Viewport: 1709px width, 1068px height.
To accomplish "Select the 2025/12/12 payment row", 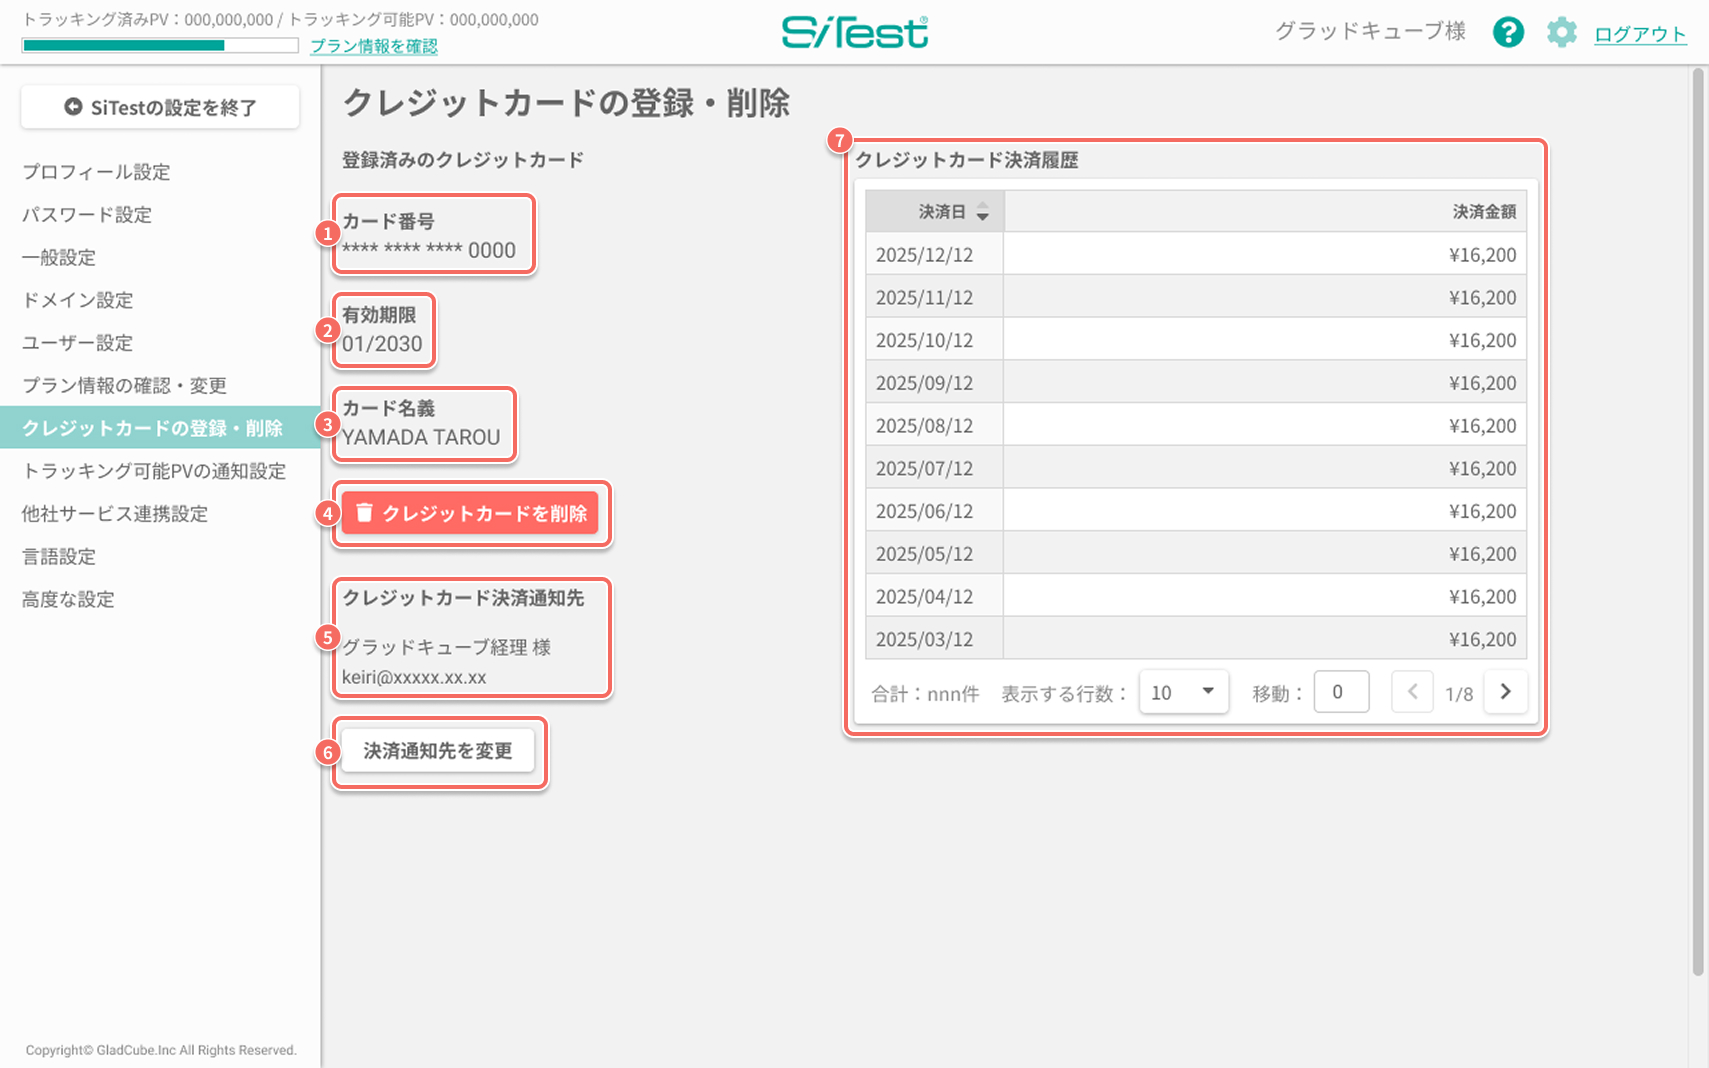I will click(1196, 254).
